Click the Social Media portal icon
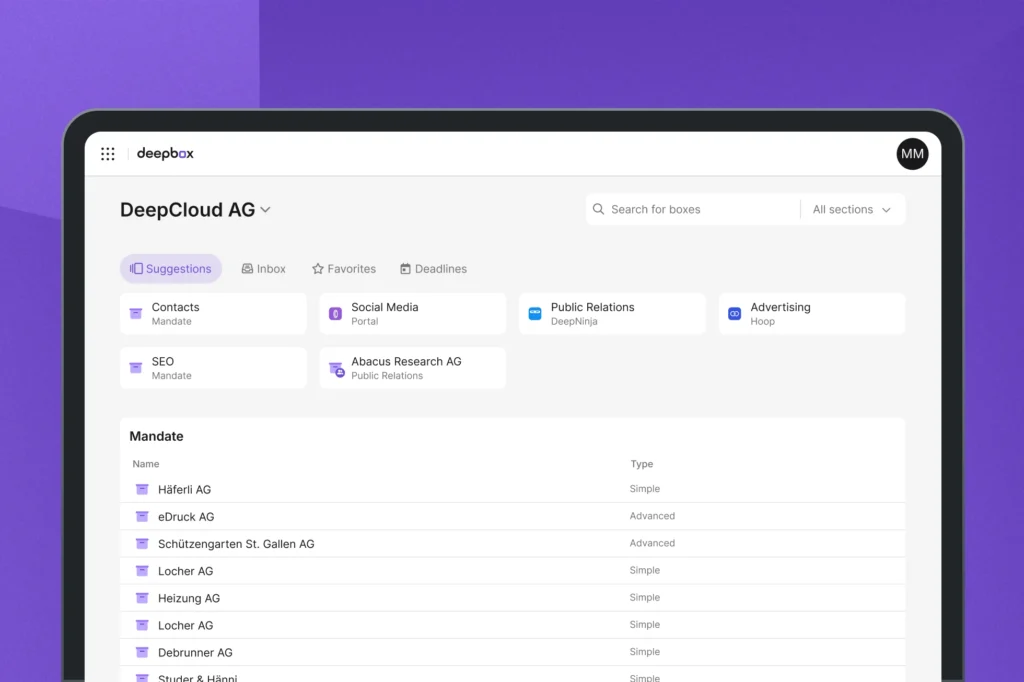This screenshot has width=1024, height=682. pos(335,314)
